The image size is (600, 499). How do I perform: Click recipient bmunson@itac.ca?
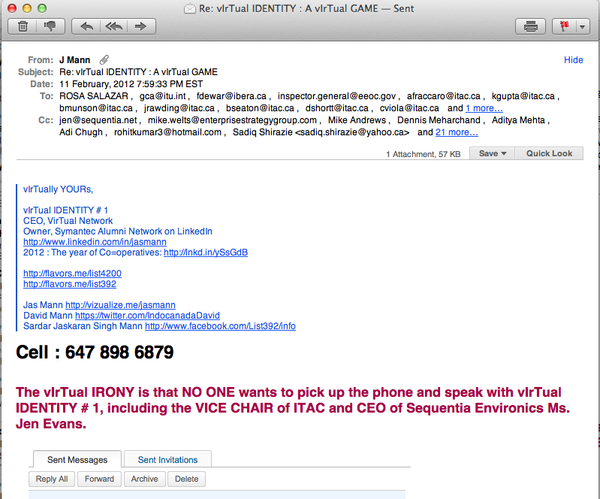(96, 108)
